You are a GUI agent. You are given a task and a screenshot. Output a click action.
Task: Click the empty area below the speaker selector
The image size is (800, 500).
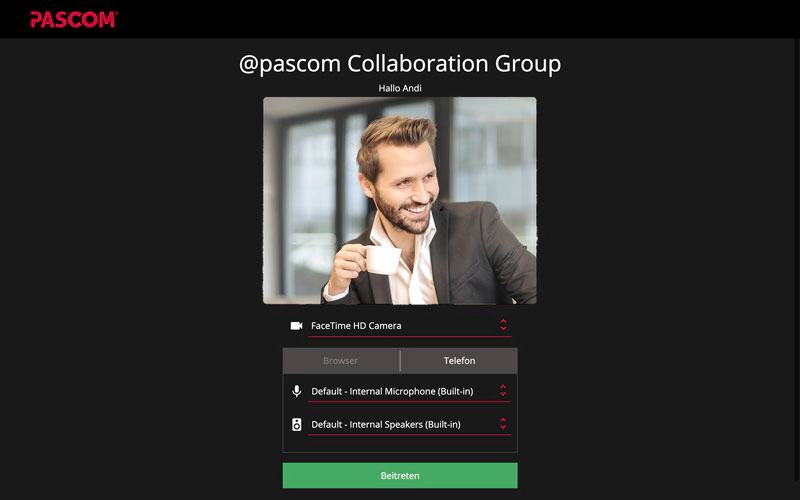pos(400,444)
